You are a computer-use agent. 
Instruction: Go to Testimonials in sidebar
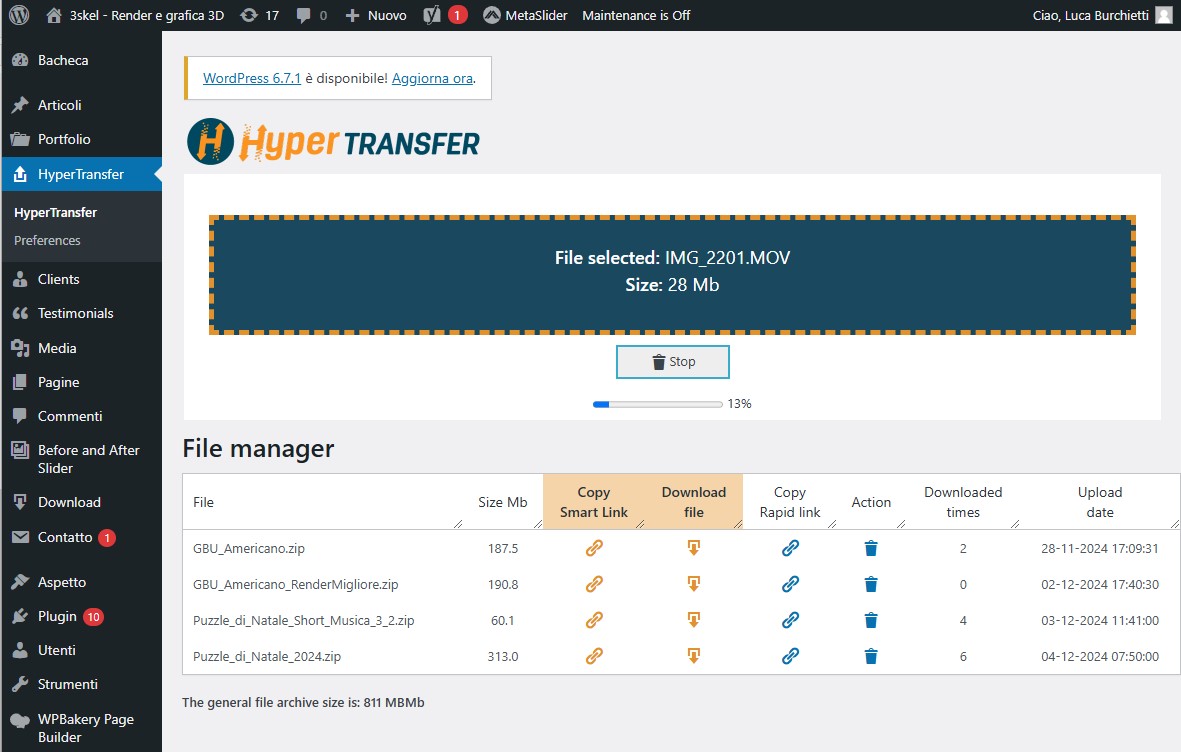click(x=81, y=313)
